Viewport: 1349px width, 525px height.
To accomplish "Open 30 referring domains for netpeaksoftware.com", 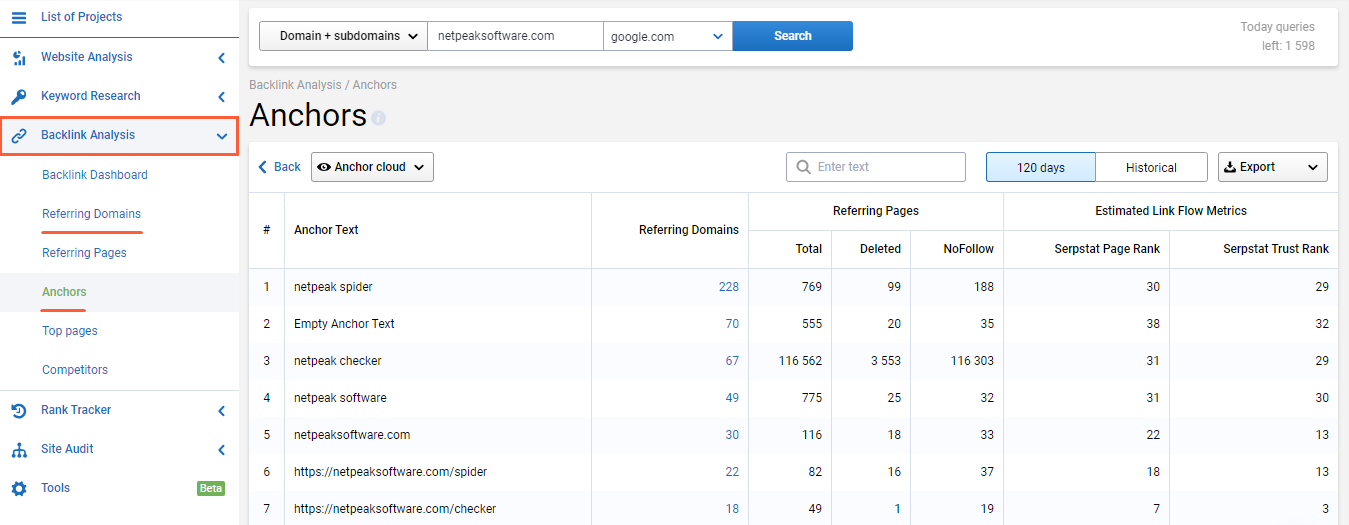I will [732, 435].
